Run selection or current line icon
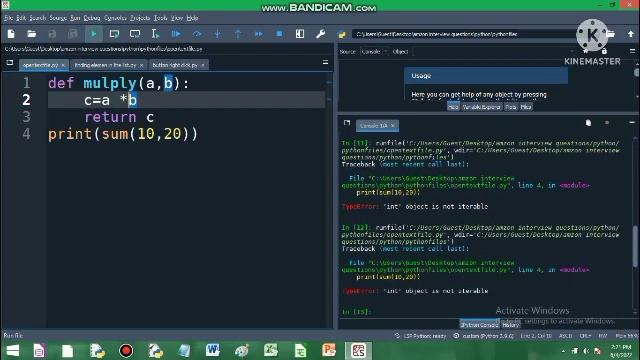 pos(155,34)
